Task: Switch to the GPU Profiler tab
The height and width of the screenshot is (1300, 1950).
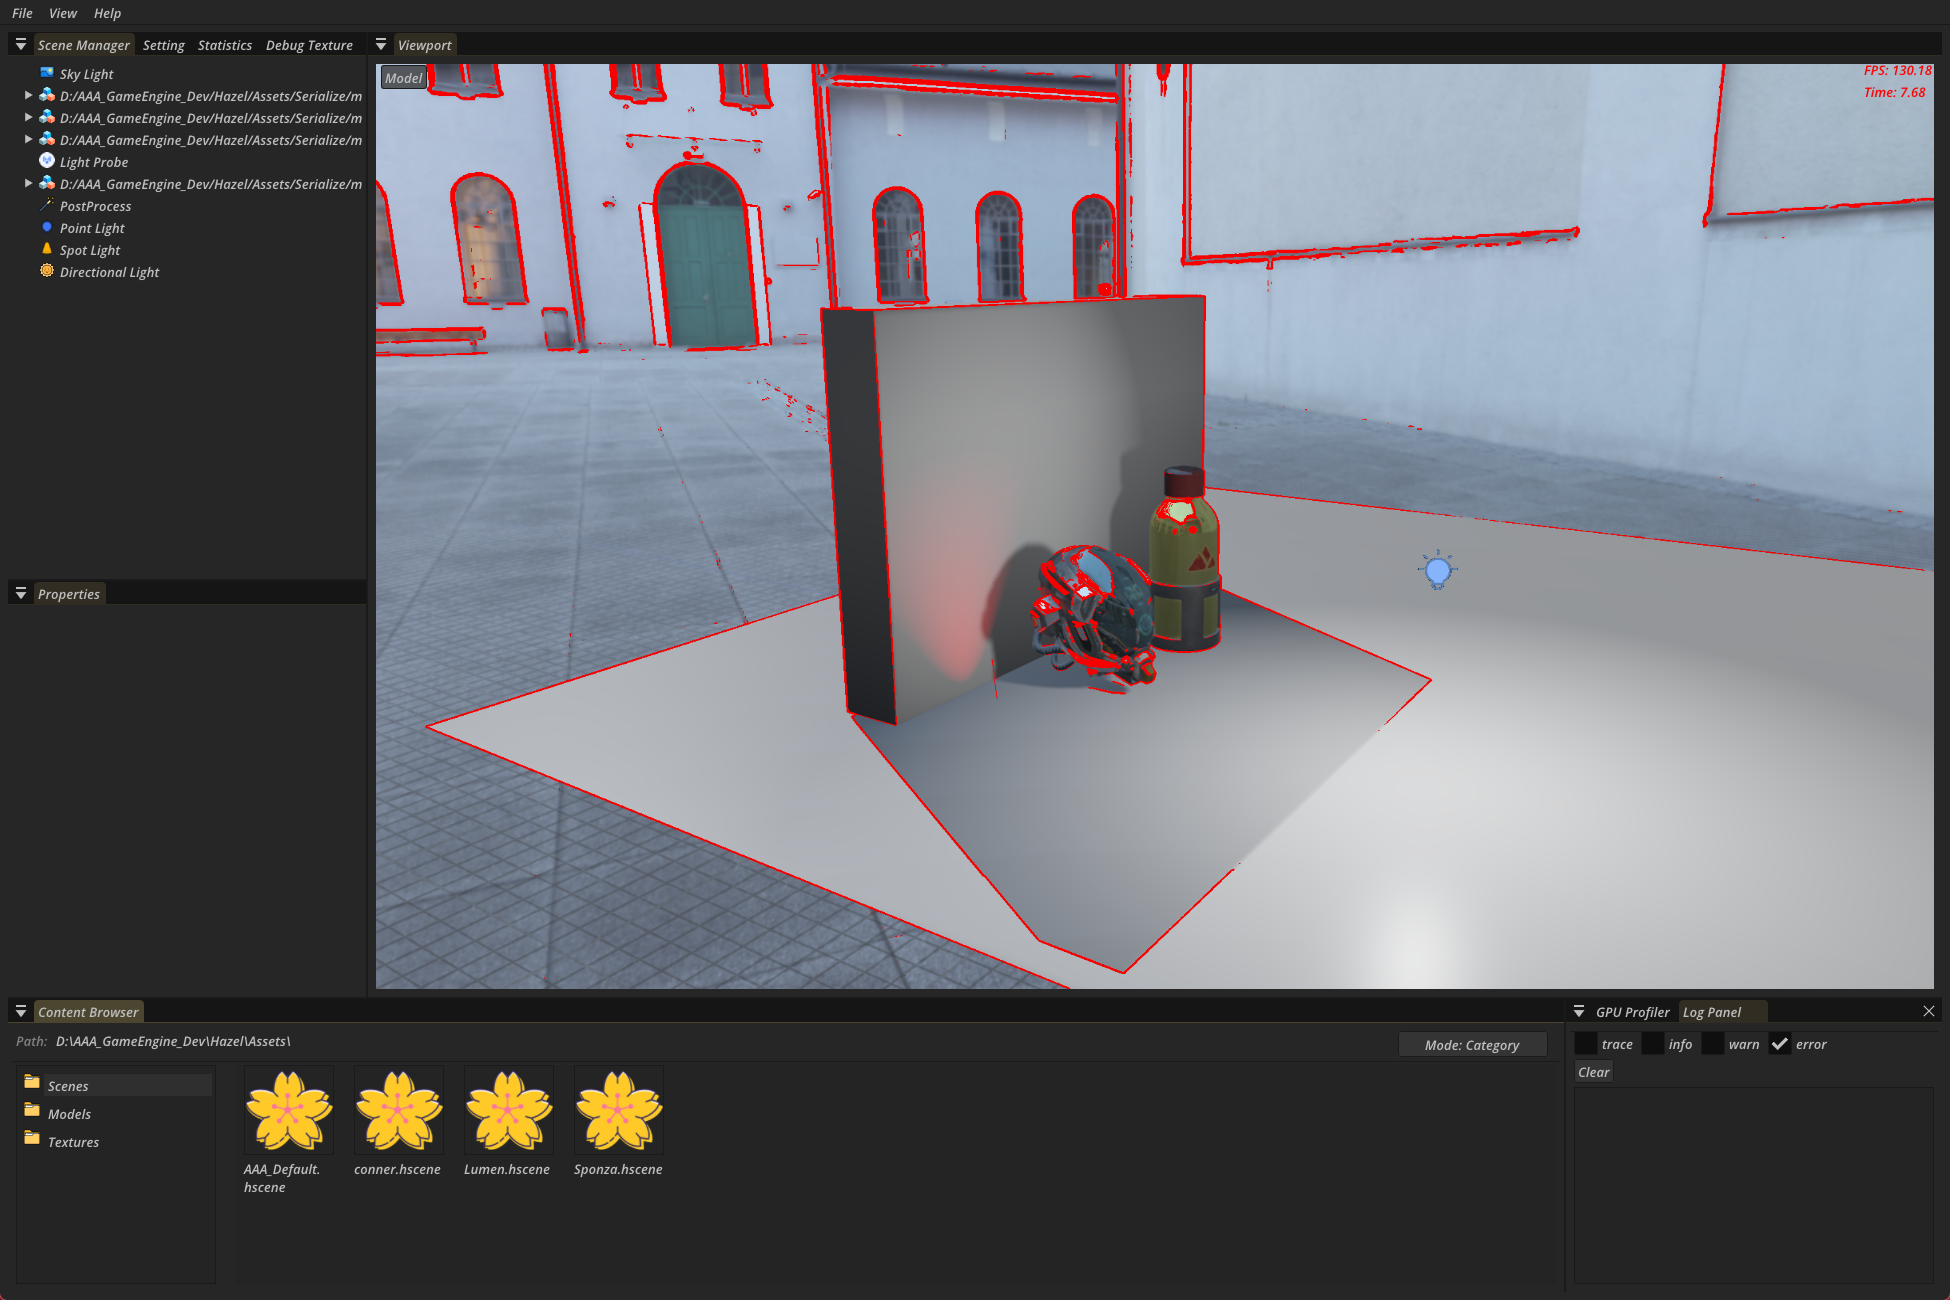Action: click(x=1632, y=1012)
